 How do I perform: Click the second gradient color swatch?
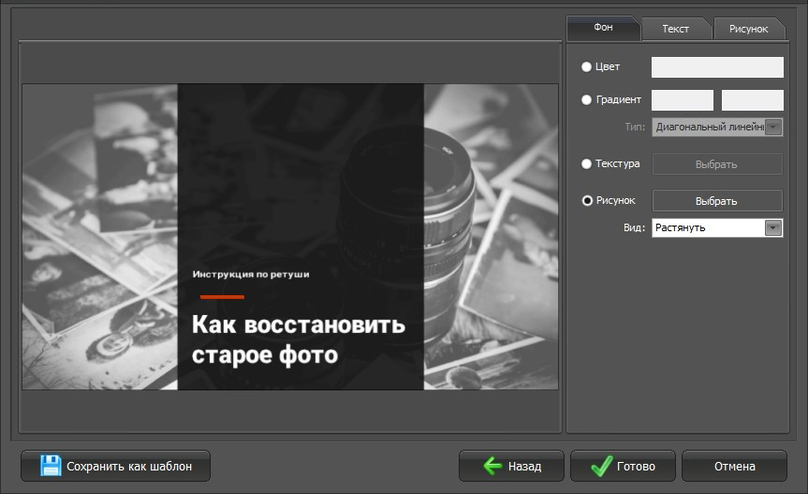(752, 100)
